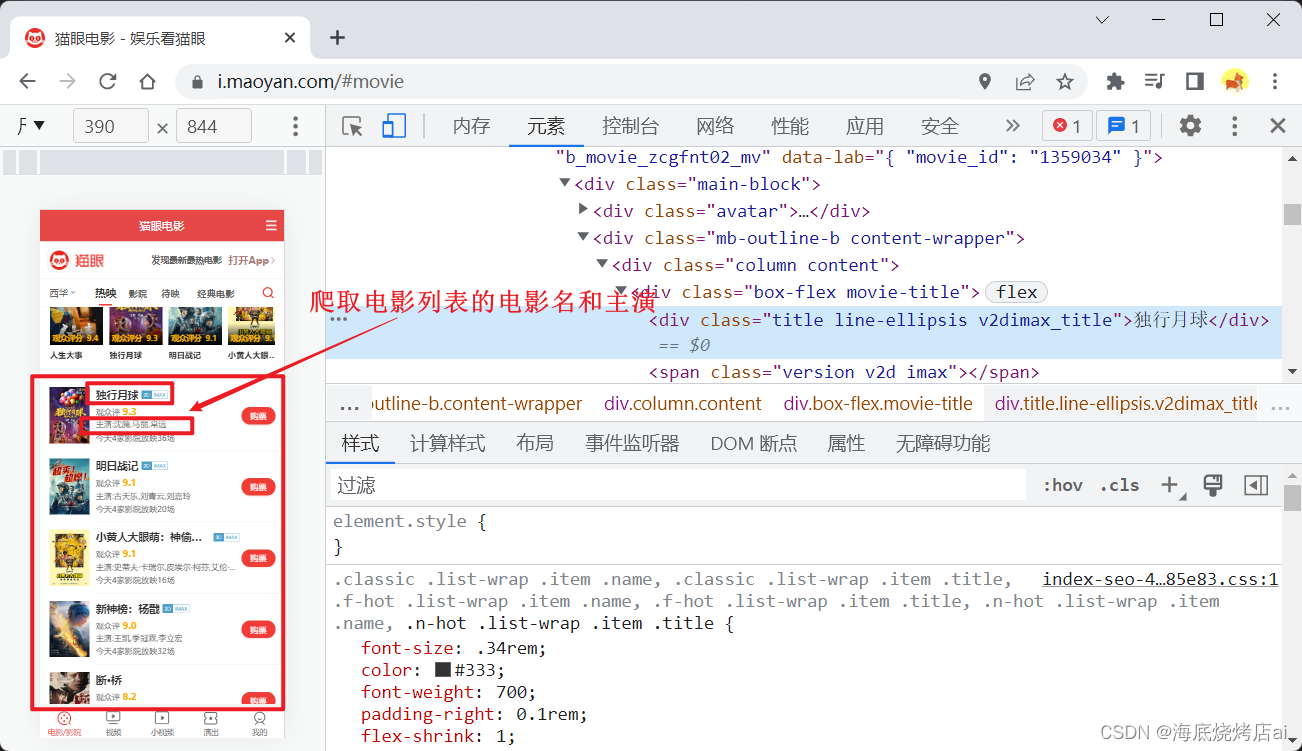Toggle device toolbar emulation icon

coord(393,126)
